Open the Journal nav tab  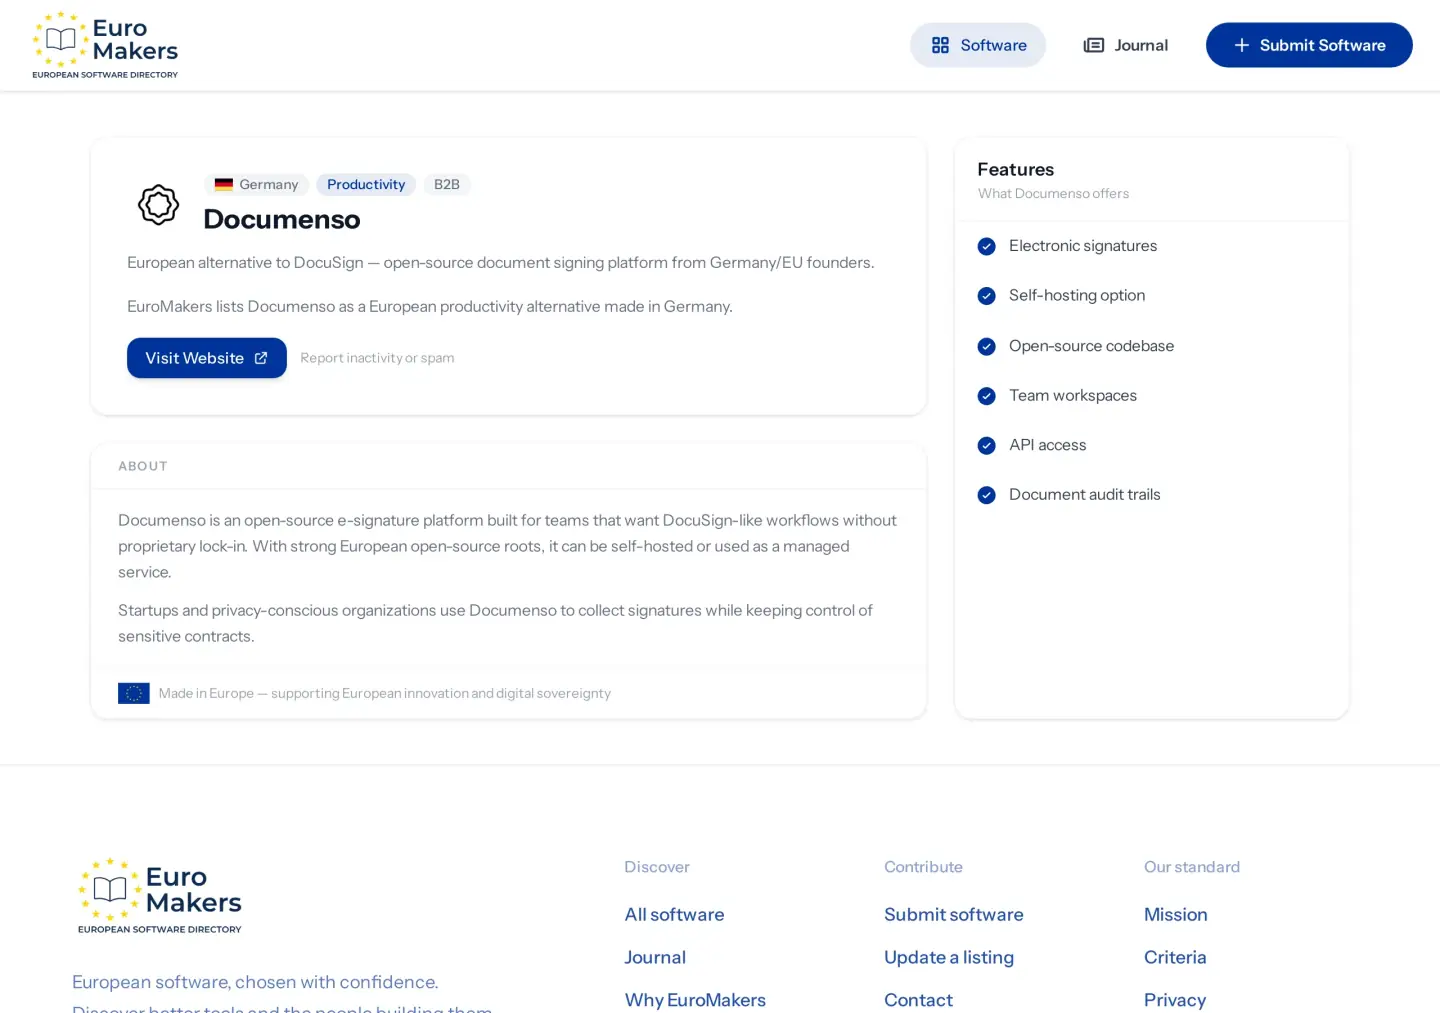(x=1126, y=45)
